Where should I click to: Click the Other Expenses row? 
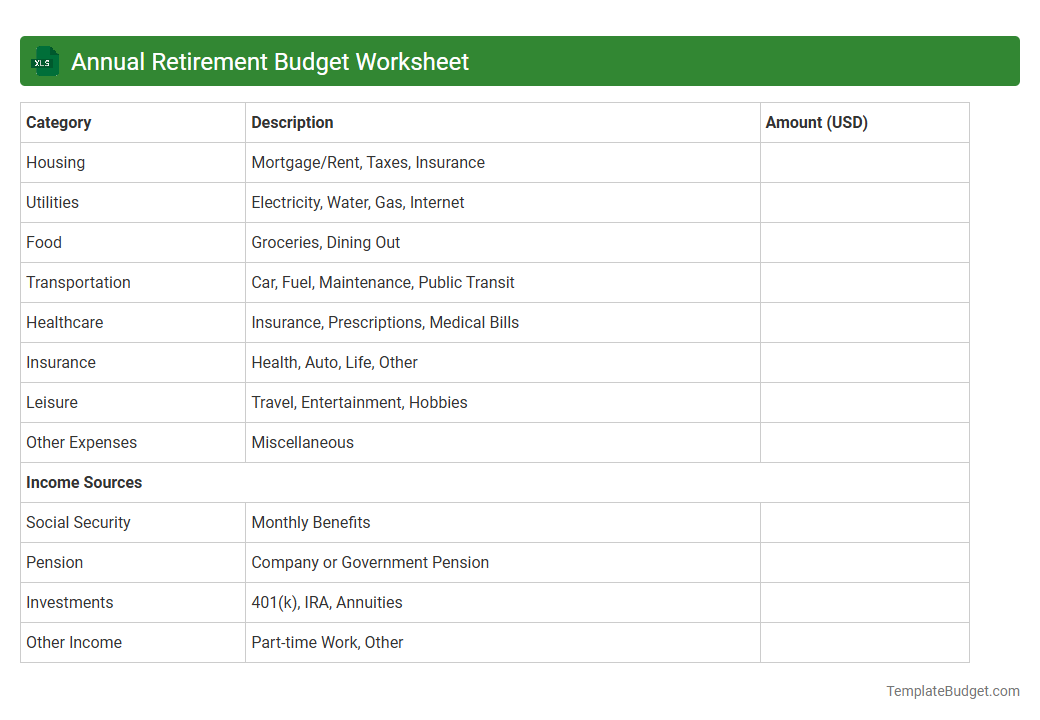(x=81, y=442)
